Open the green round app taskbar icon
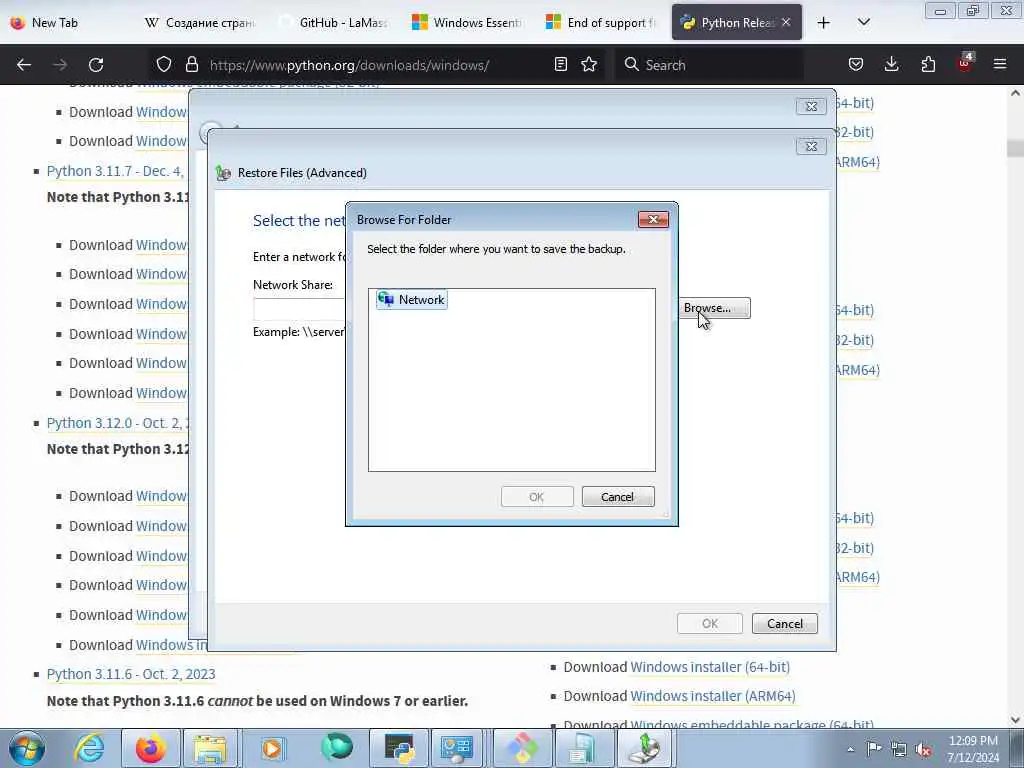Image resolution: width=1024 pixels, height=768 pixels. point(337,748)
